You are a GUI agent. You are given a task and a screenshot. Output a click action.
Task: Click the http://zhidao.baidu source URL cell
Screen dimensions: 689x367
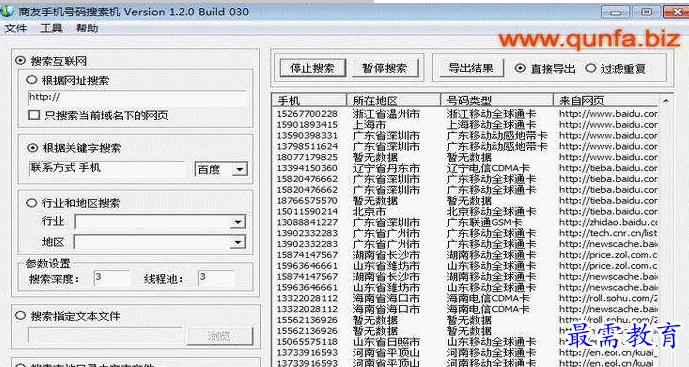tap(608, 222)
